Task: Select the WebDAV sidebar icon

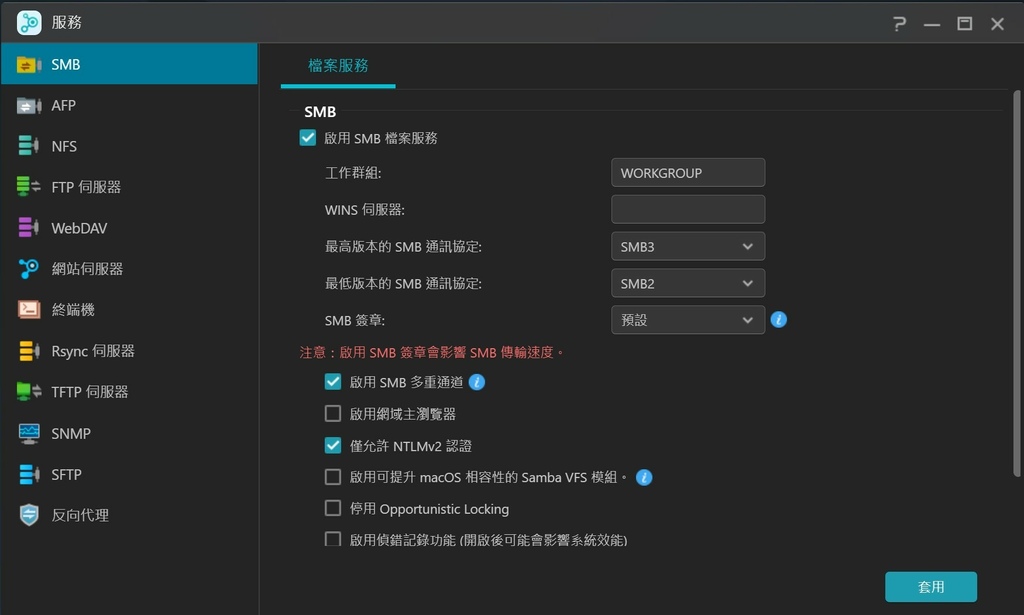Action: coord(29,228)
